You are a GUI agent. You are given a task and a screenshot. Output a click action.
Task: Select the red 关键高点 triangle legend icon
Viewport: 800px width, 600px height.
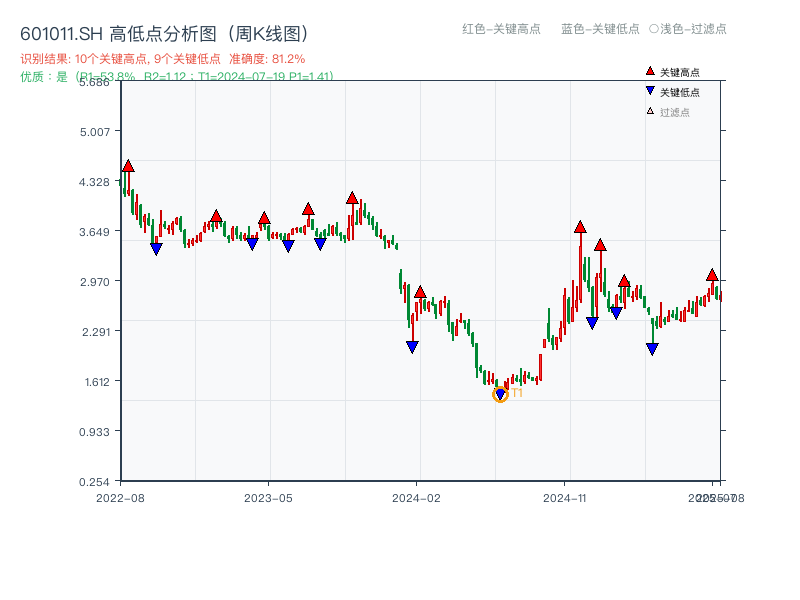click(650, 70)
